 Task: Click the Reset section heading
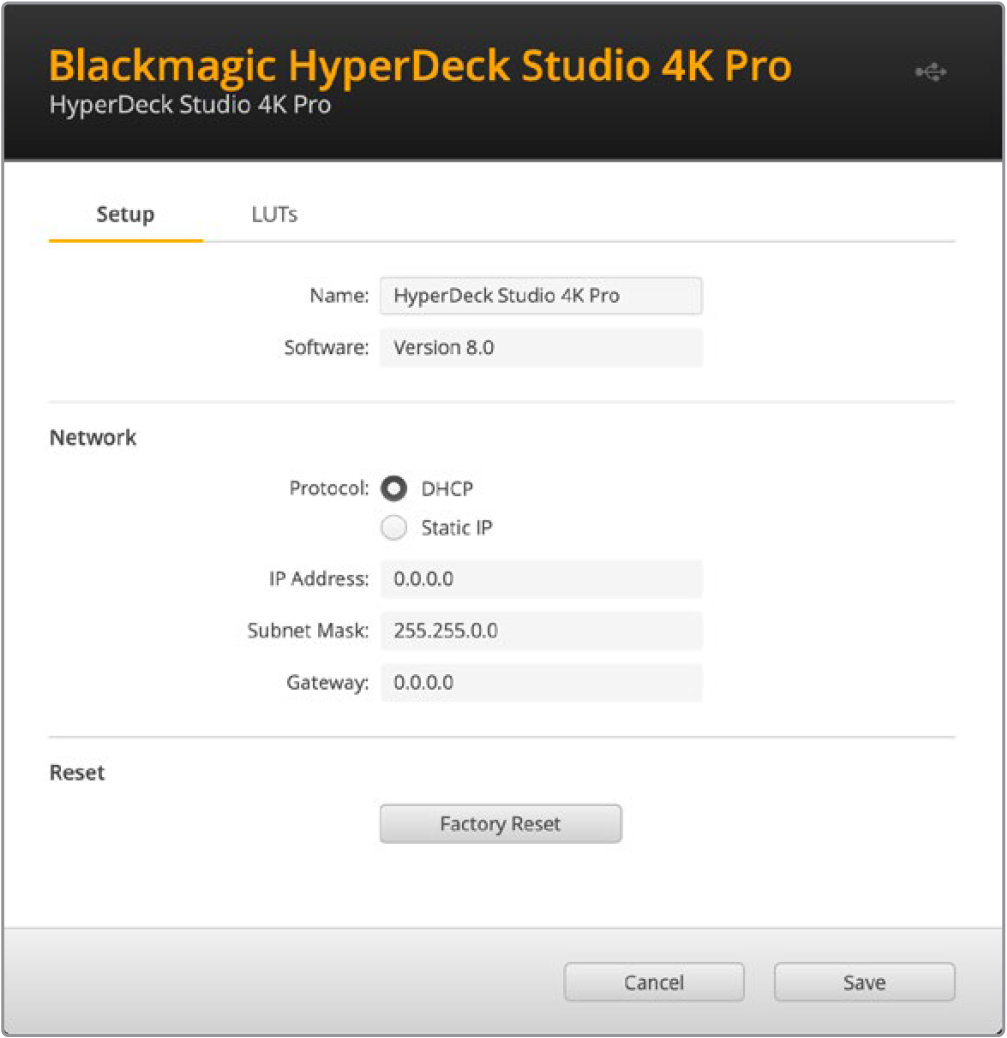click(77, 773)
